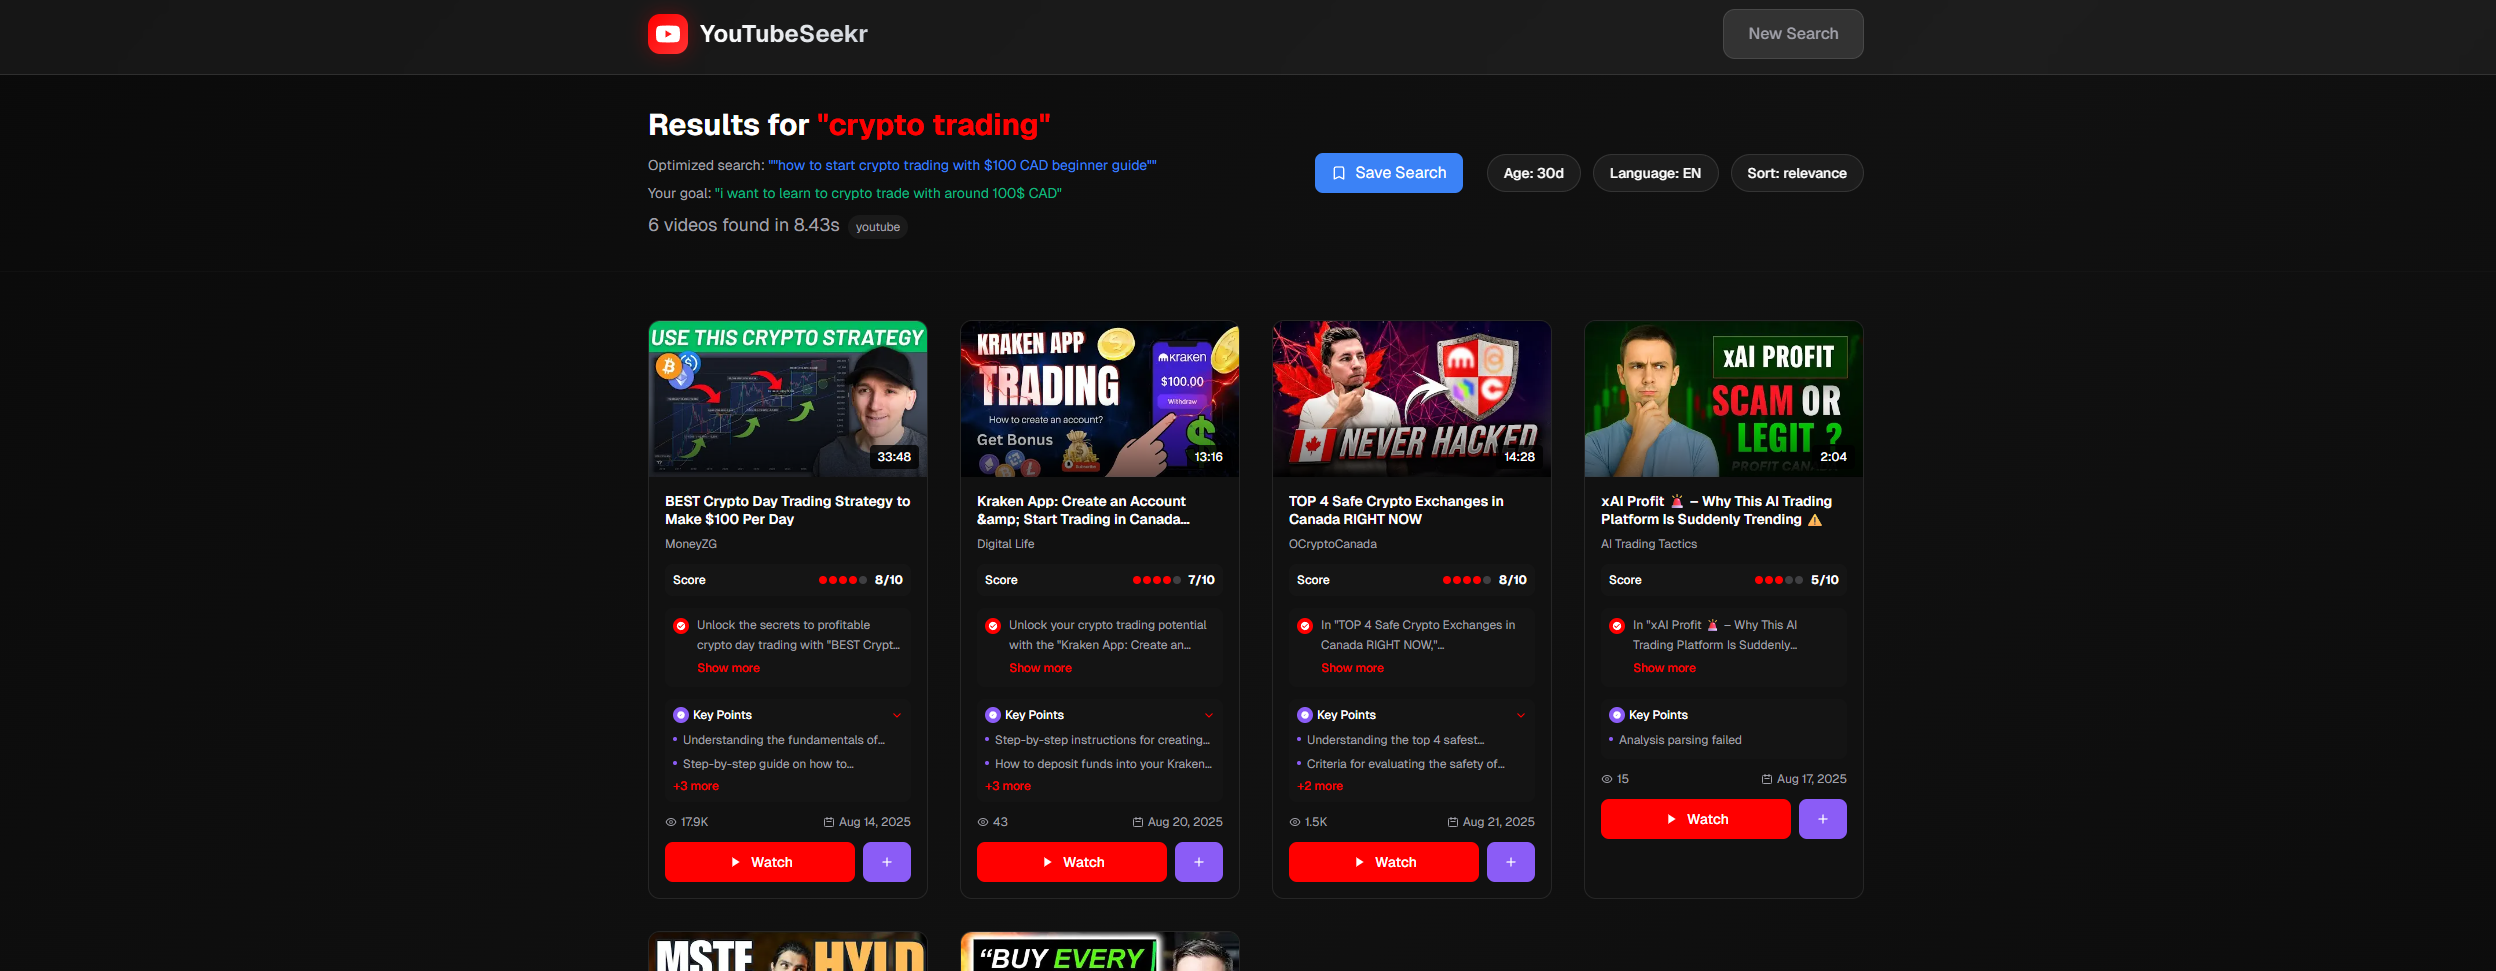Viewport: 2496px width, 971px height.
Task: Click the MoneyZG channel name
Action: 691,544
